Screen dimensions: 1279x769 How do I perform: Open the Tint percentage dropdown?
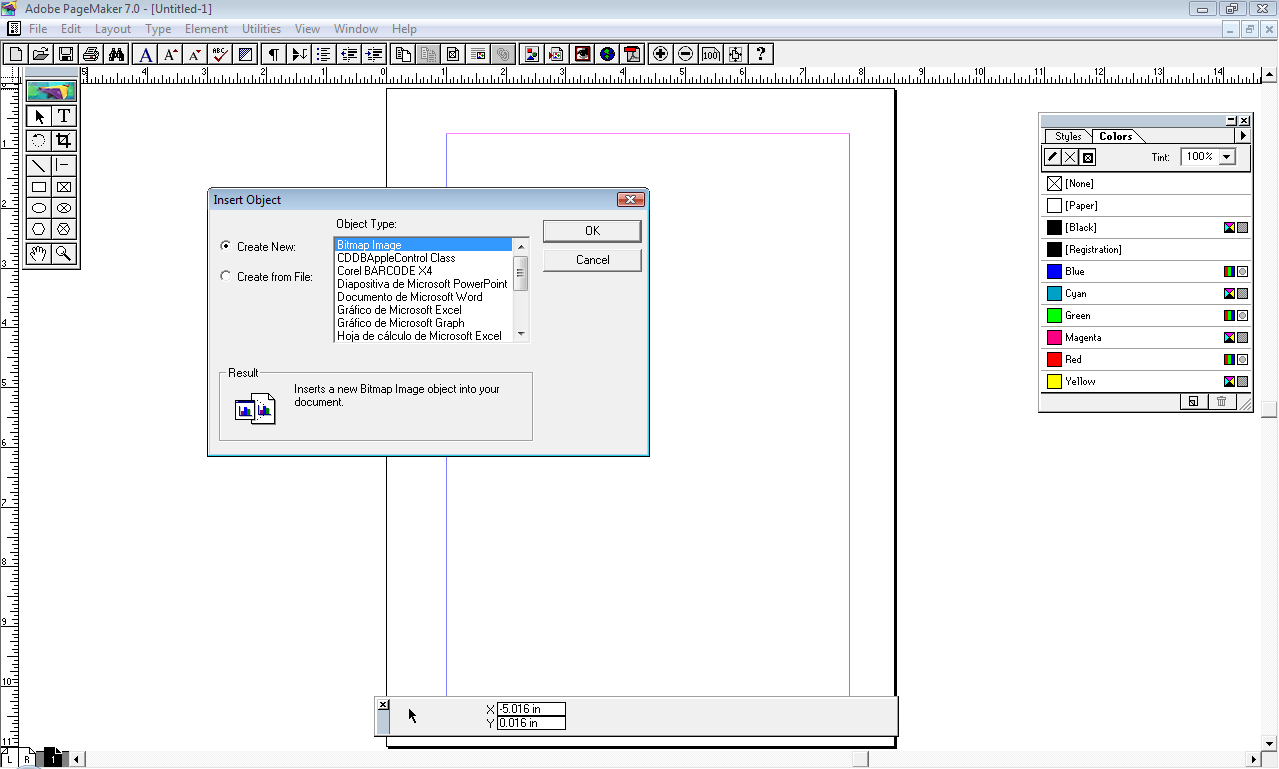pos(1227,157)
